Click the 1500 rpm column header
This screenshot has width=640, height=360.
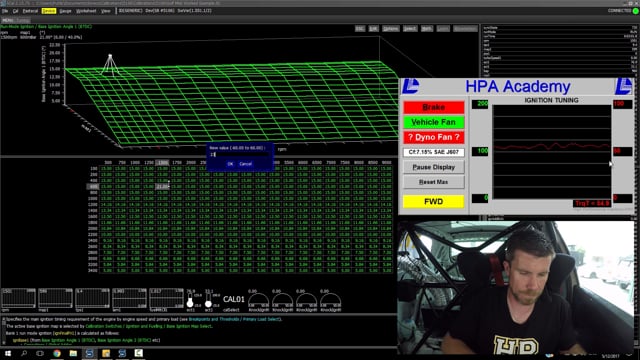coord(162,162)
